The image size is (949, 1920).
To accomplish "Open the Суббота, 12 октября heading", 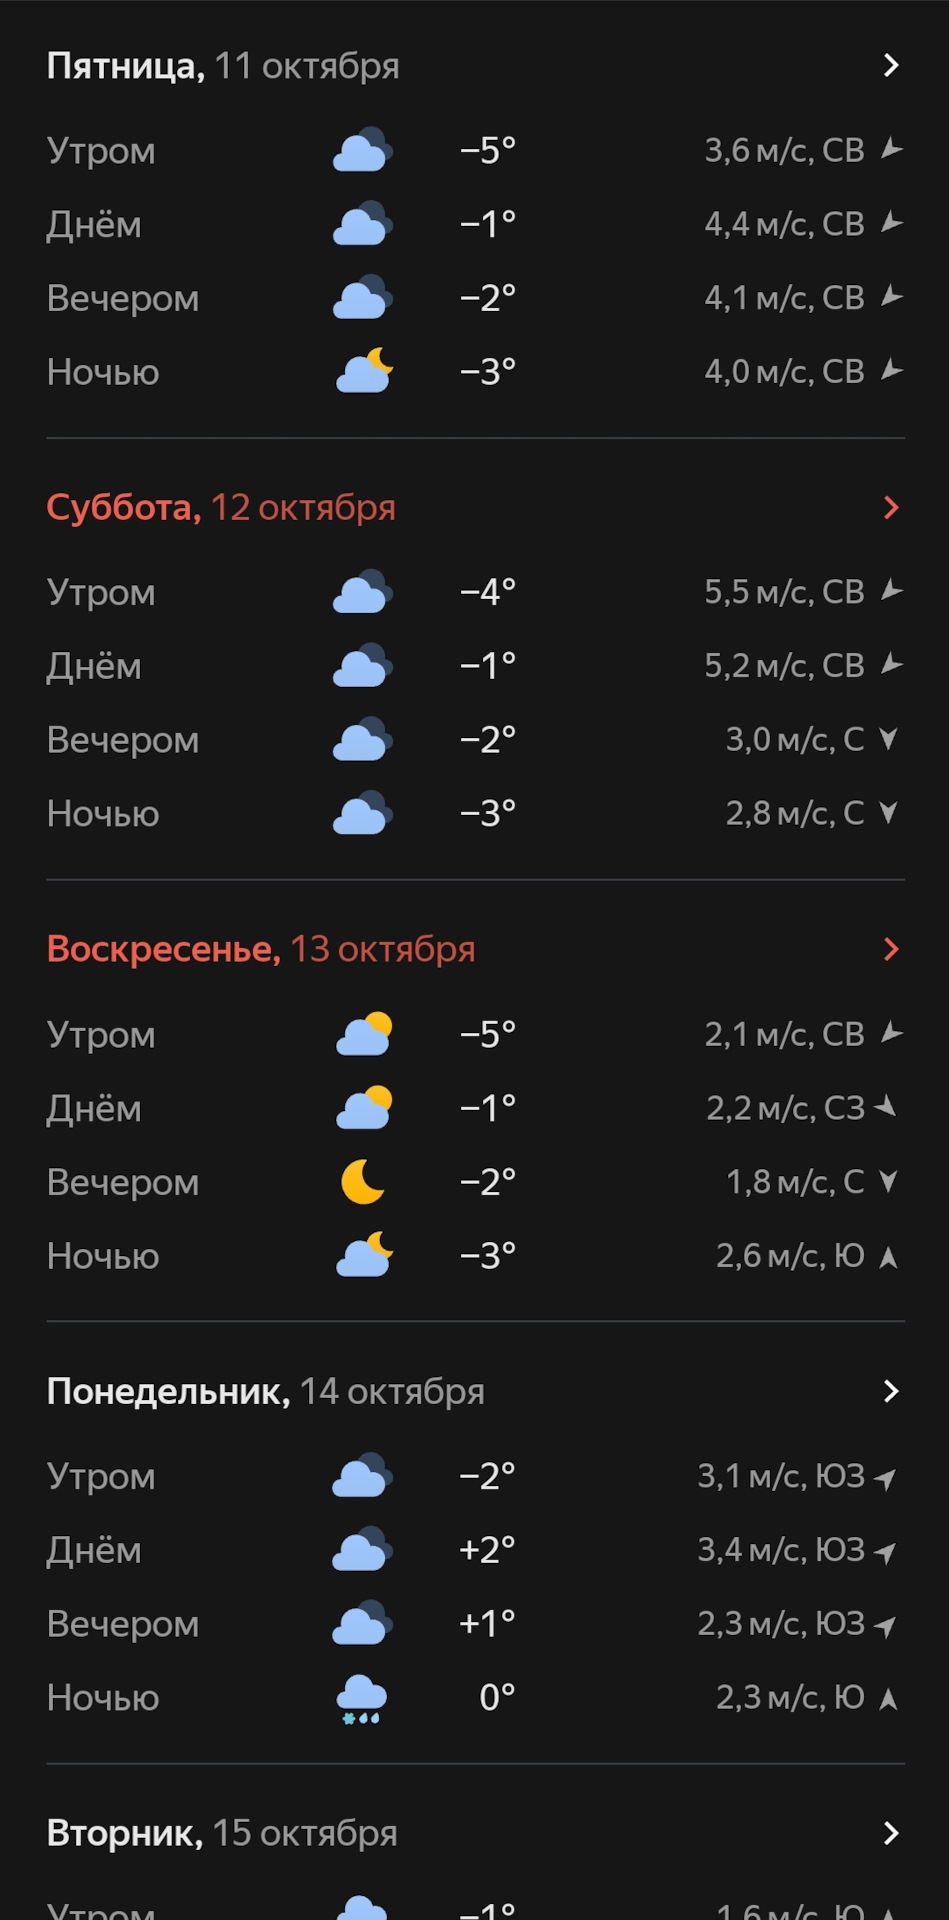I will 221,508.
